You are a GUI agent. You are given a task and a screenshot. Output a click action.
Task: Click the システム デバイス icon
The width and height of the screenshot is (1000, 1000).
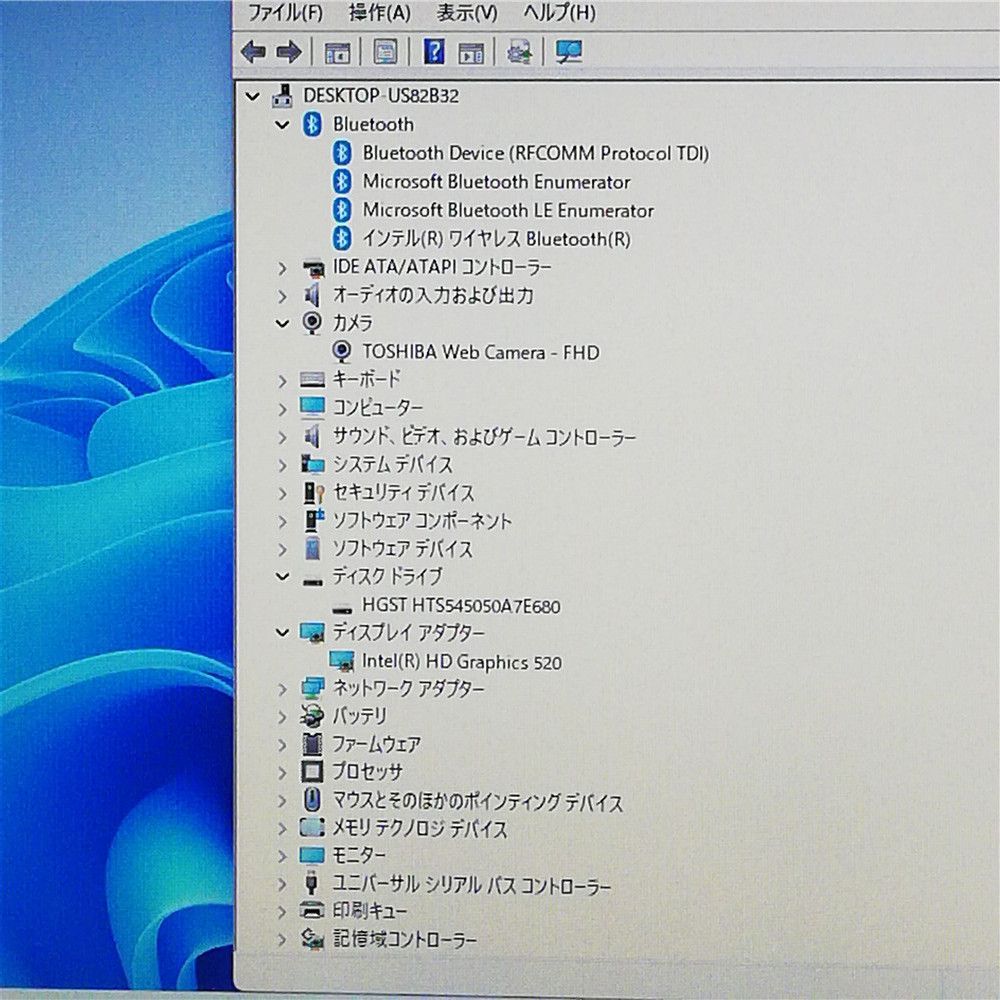[x=312, y=465]
